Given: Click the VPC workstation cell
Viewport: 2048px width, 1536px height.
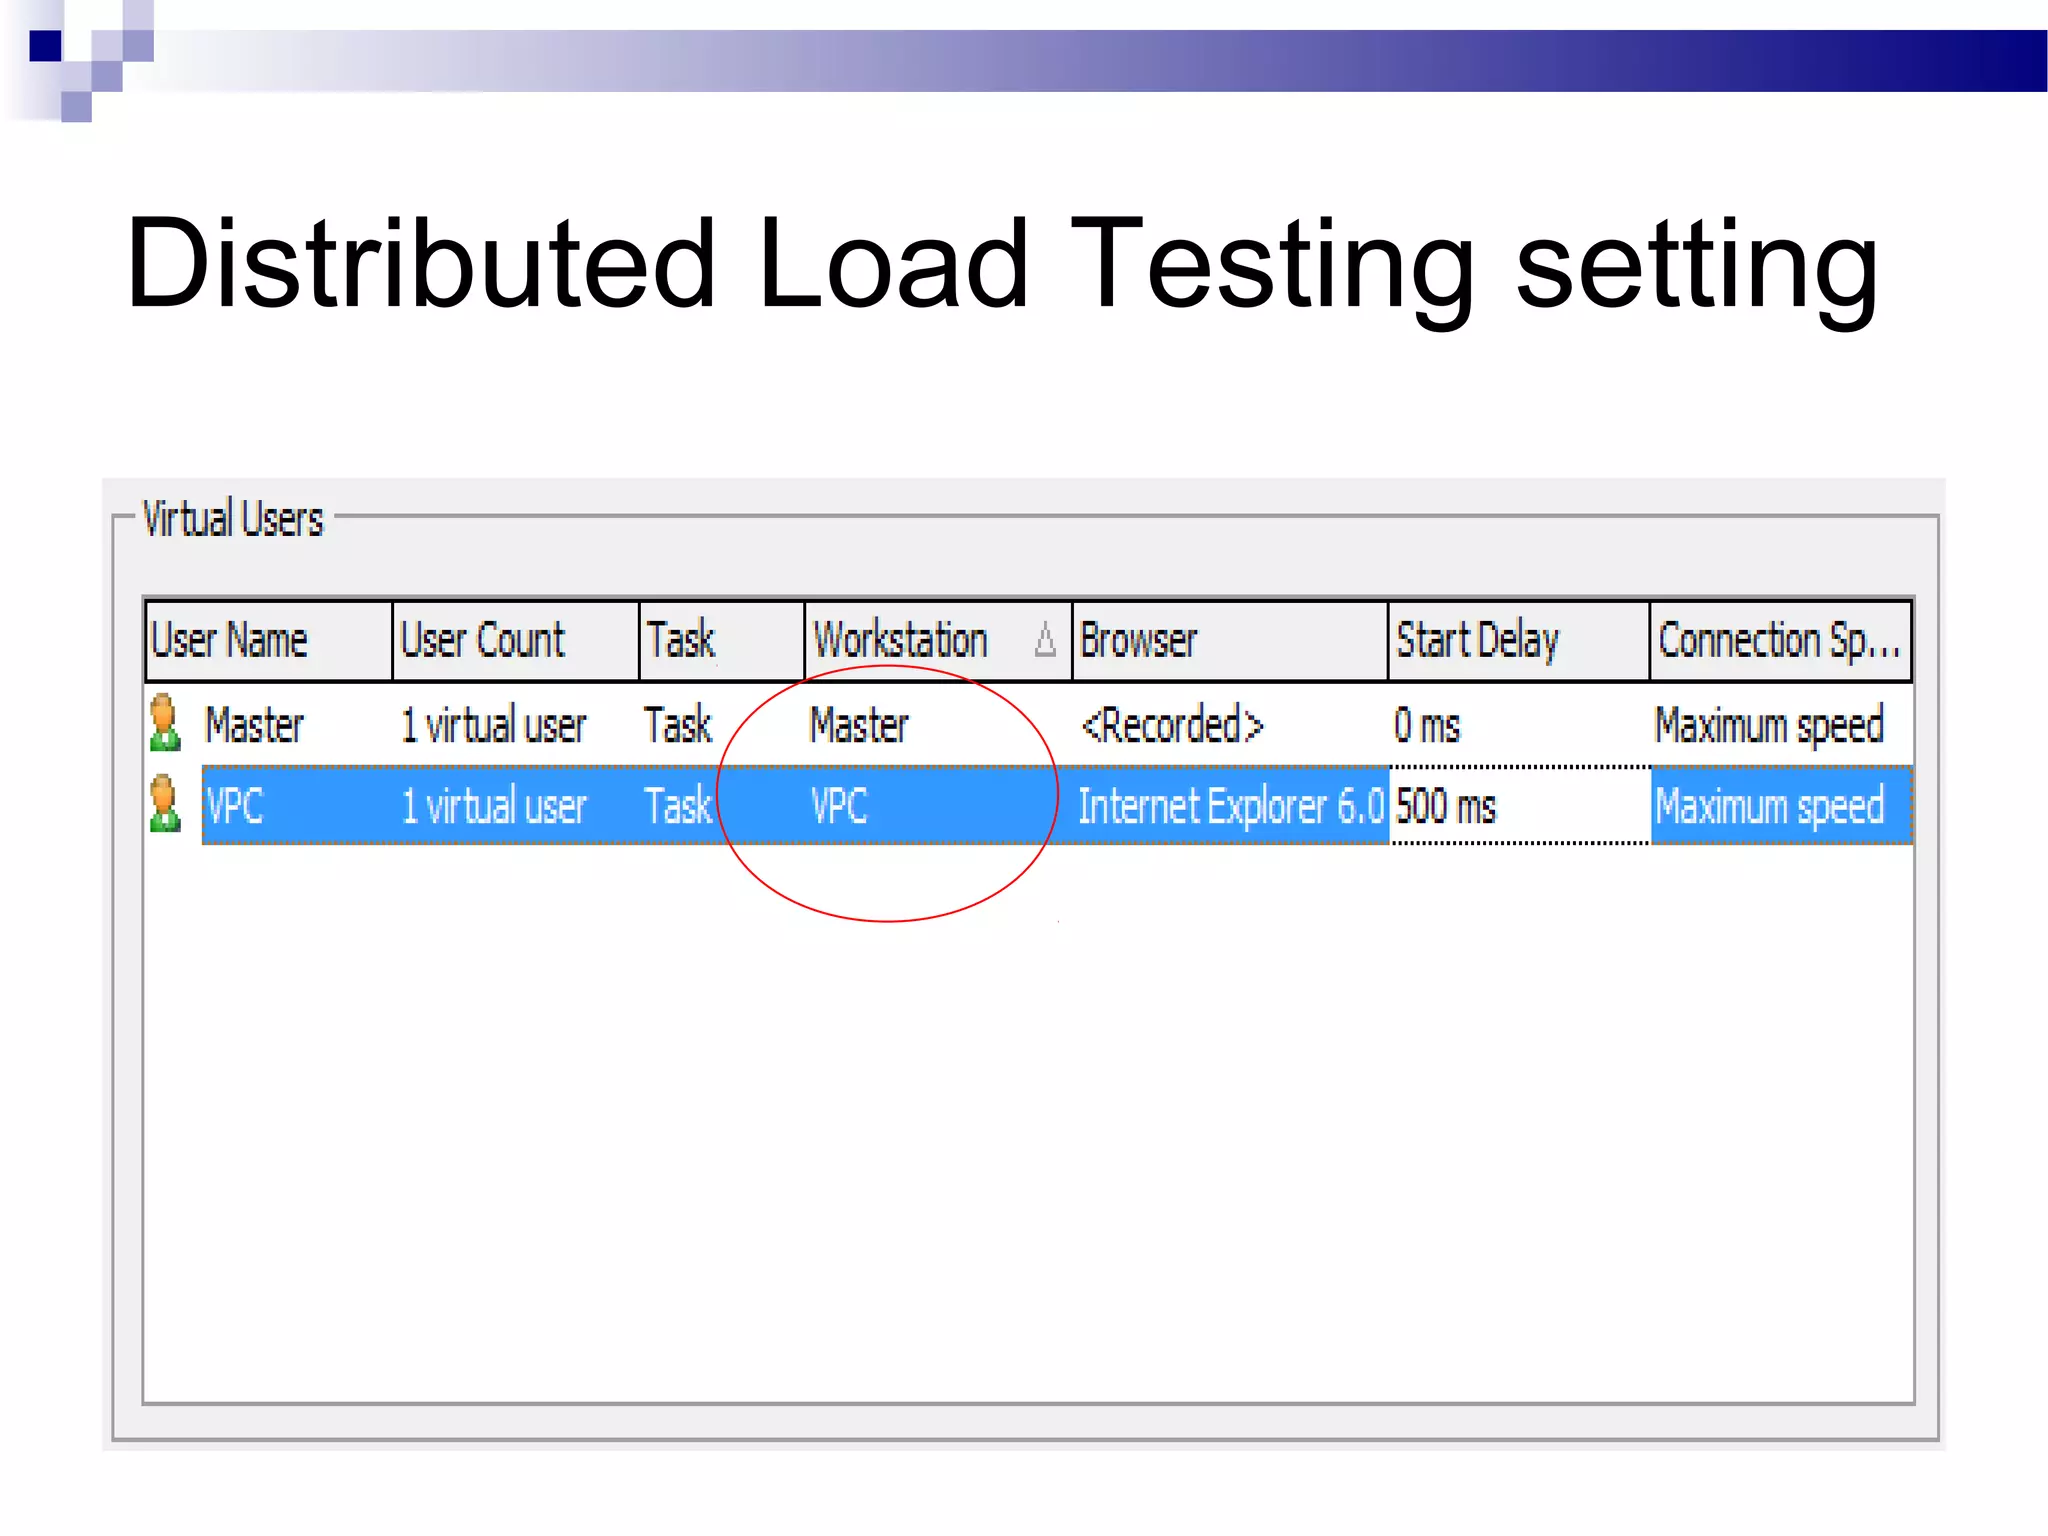Looking at the screenshot, I should click(x=839, y=806).
